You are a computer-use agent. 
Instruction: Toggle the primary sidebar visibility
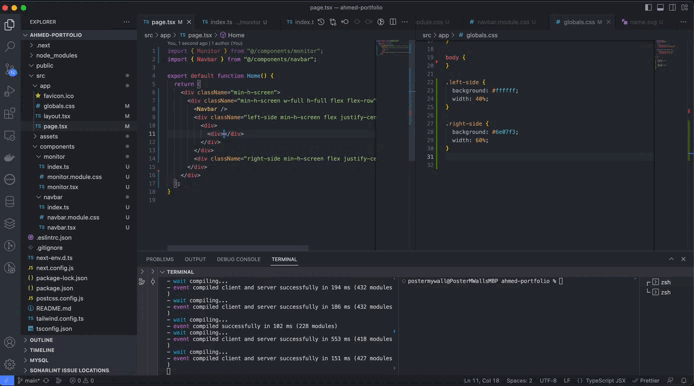coord(648,8)
